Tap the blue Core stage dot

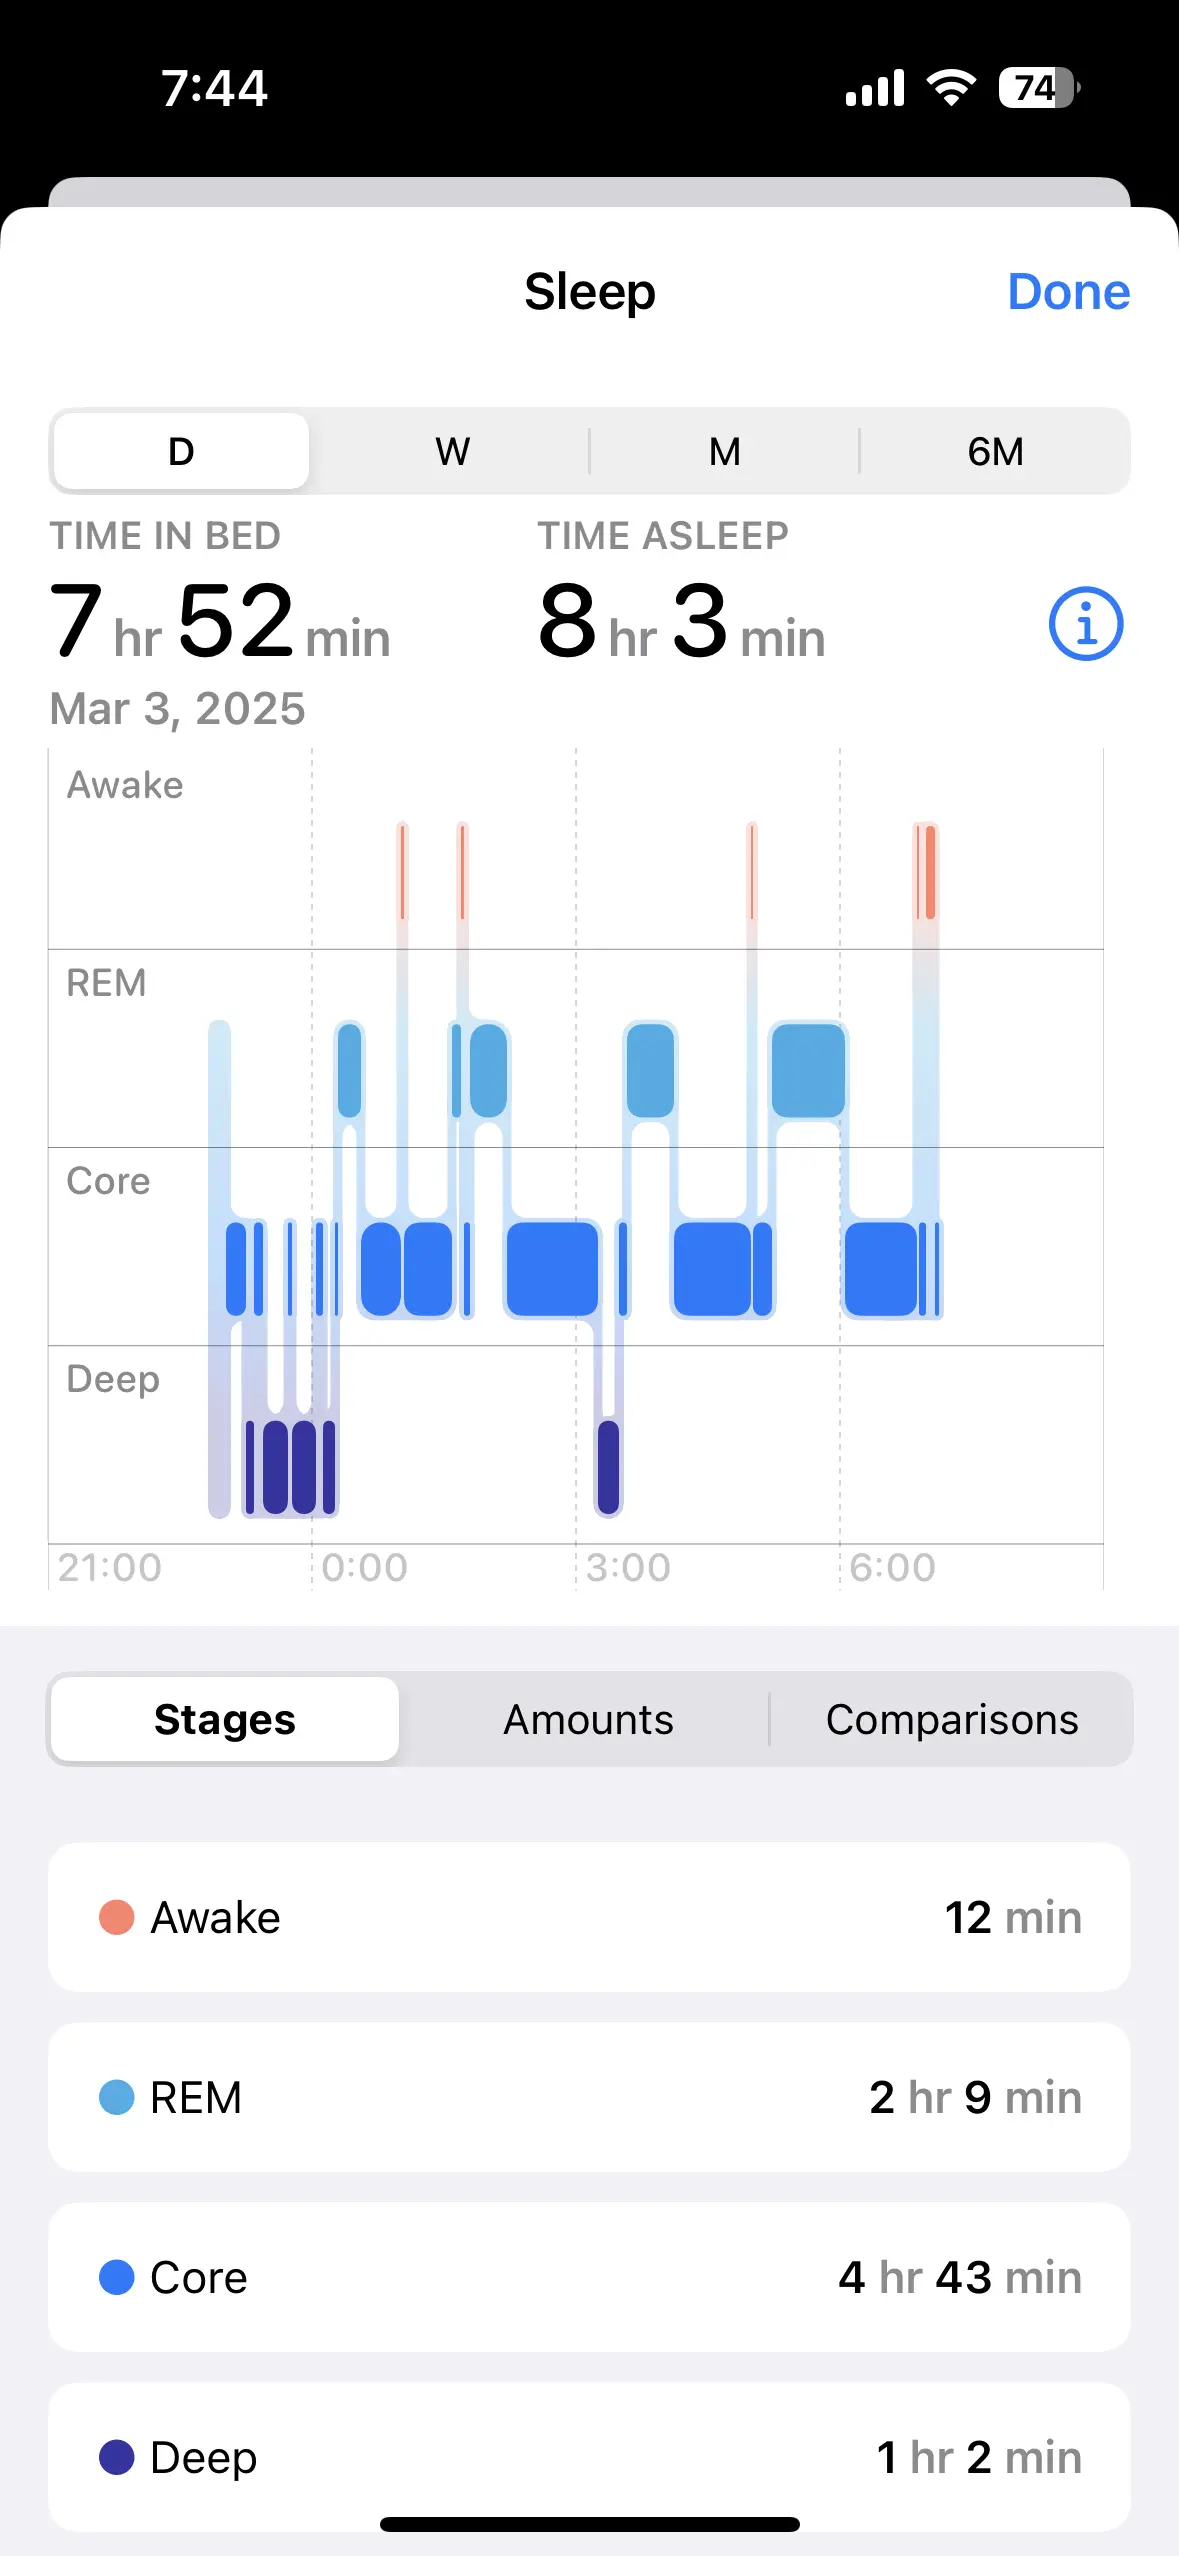117,2277
